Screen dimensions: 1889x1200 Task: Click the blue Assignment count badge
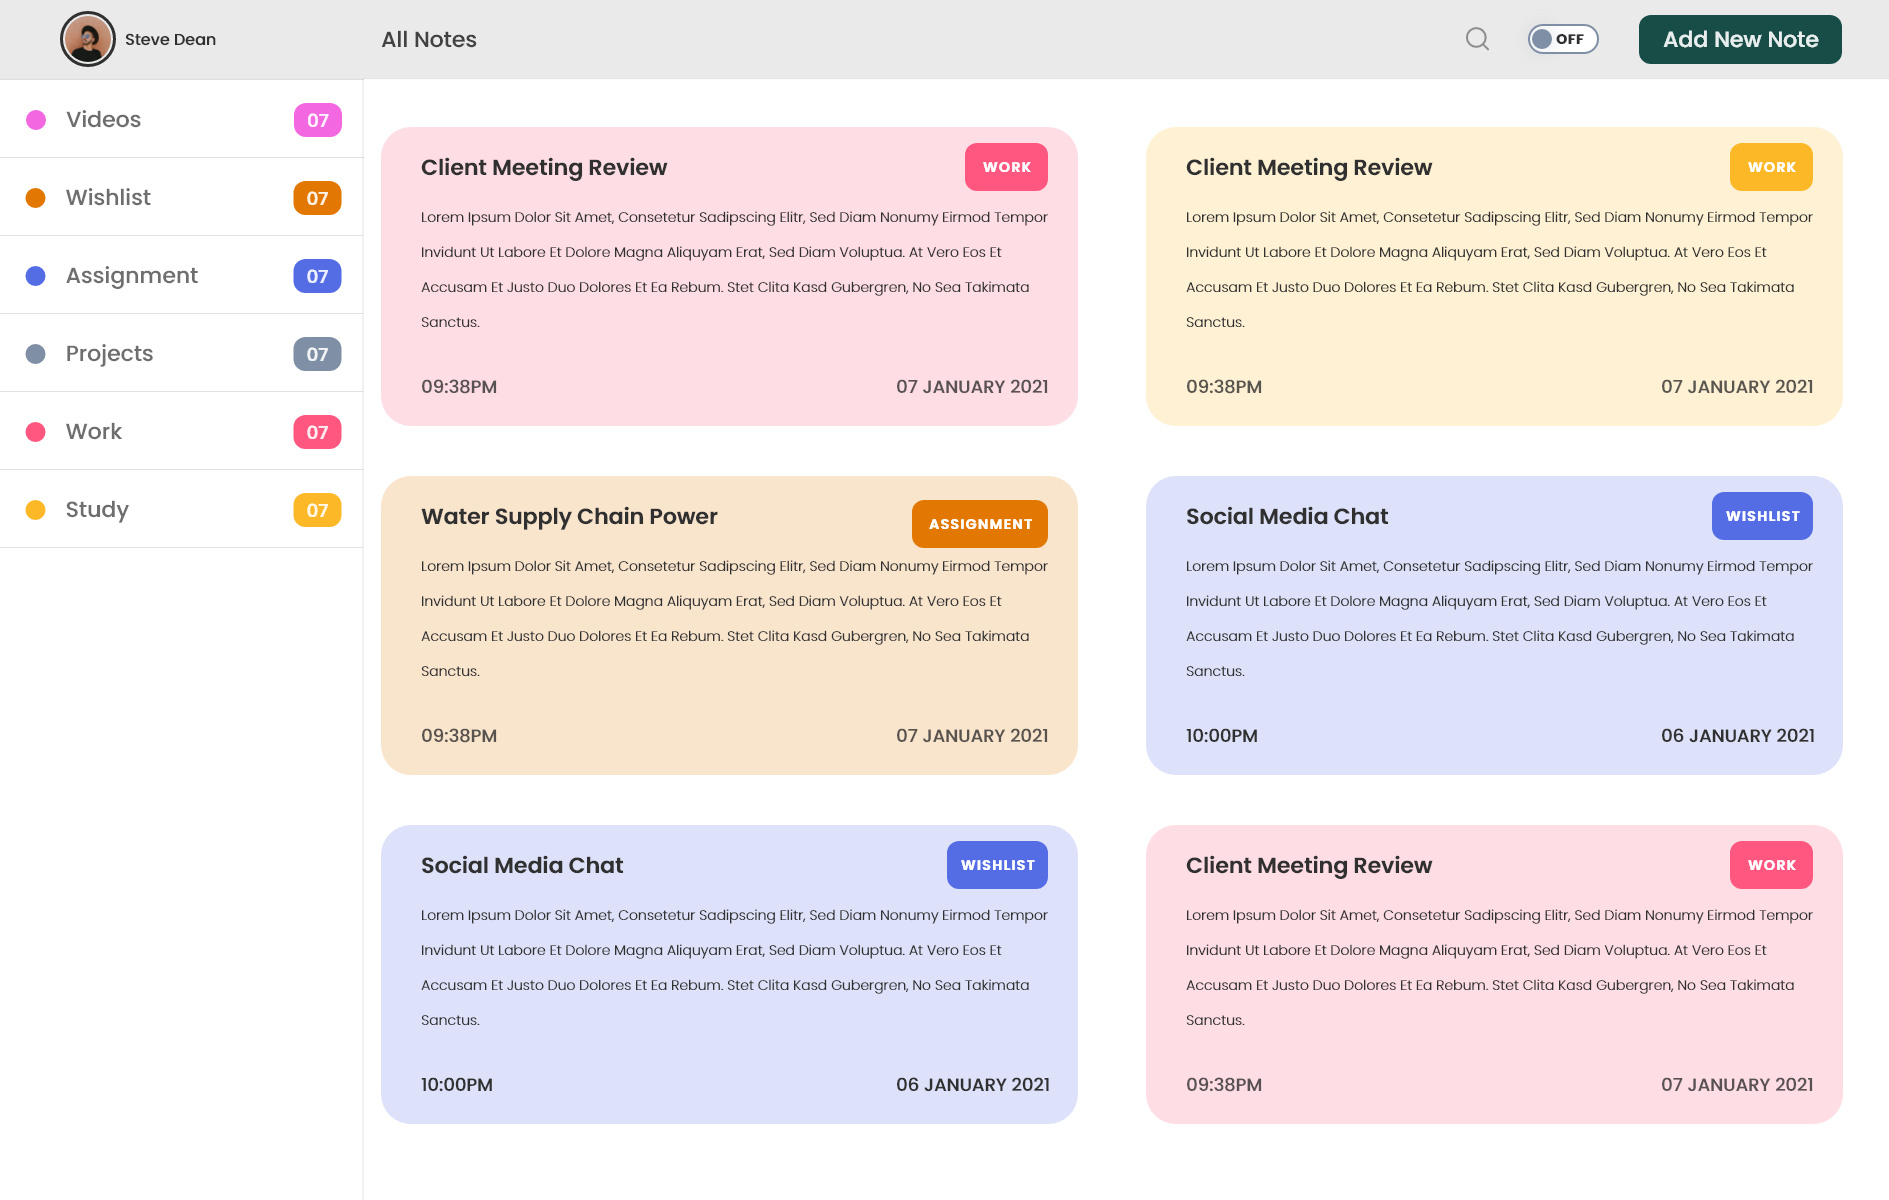[x=317, y=276]
